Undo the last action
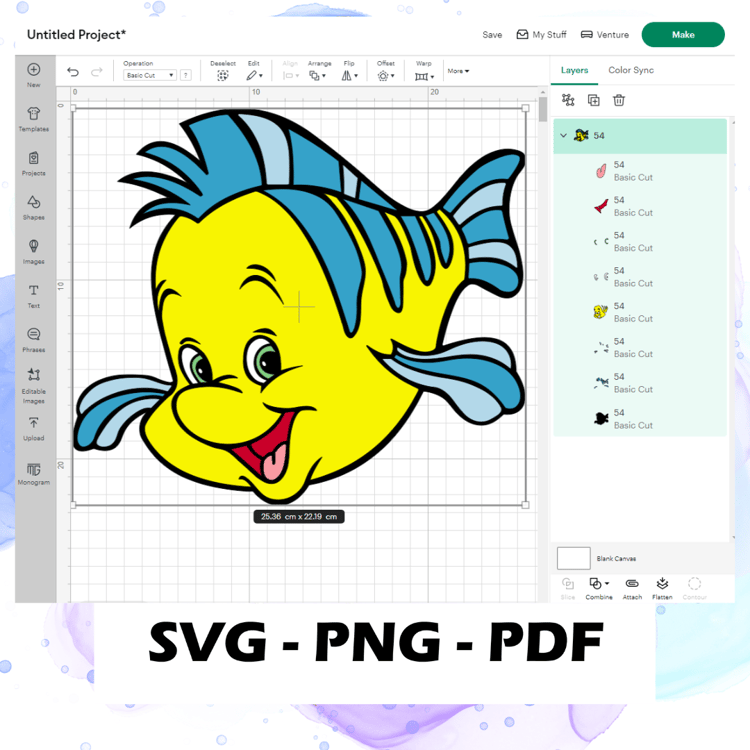Viewport: 750px width, 750px height. [73, 72]
